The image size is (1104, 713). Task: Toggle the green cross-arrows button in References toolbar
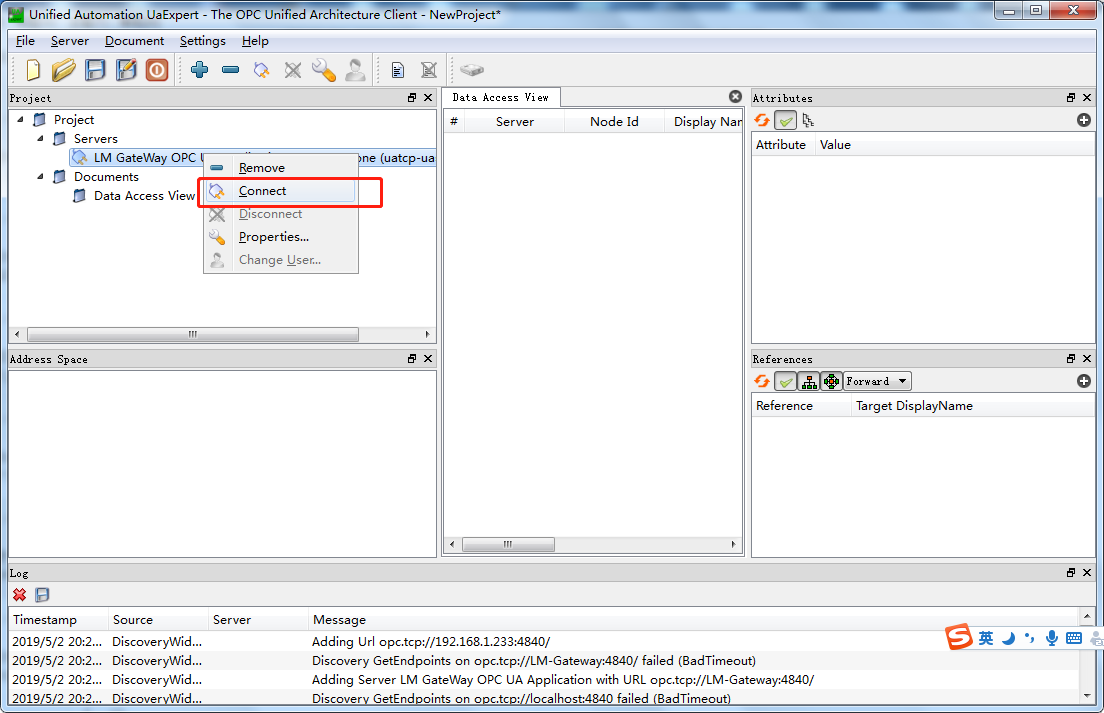click(x=832, y=381)
